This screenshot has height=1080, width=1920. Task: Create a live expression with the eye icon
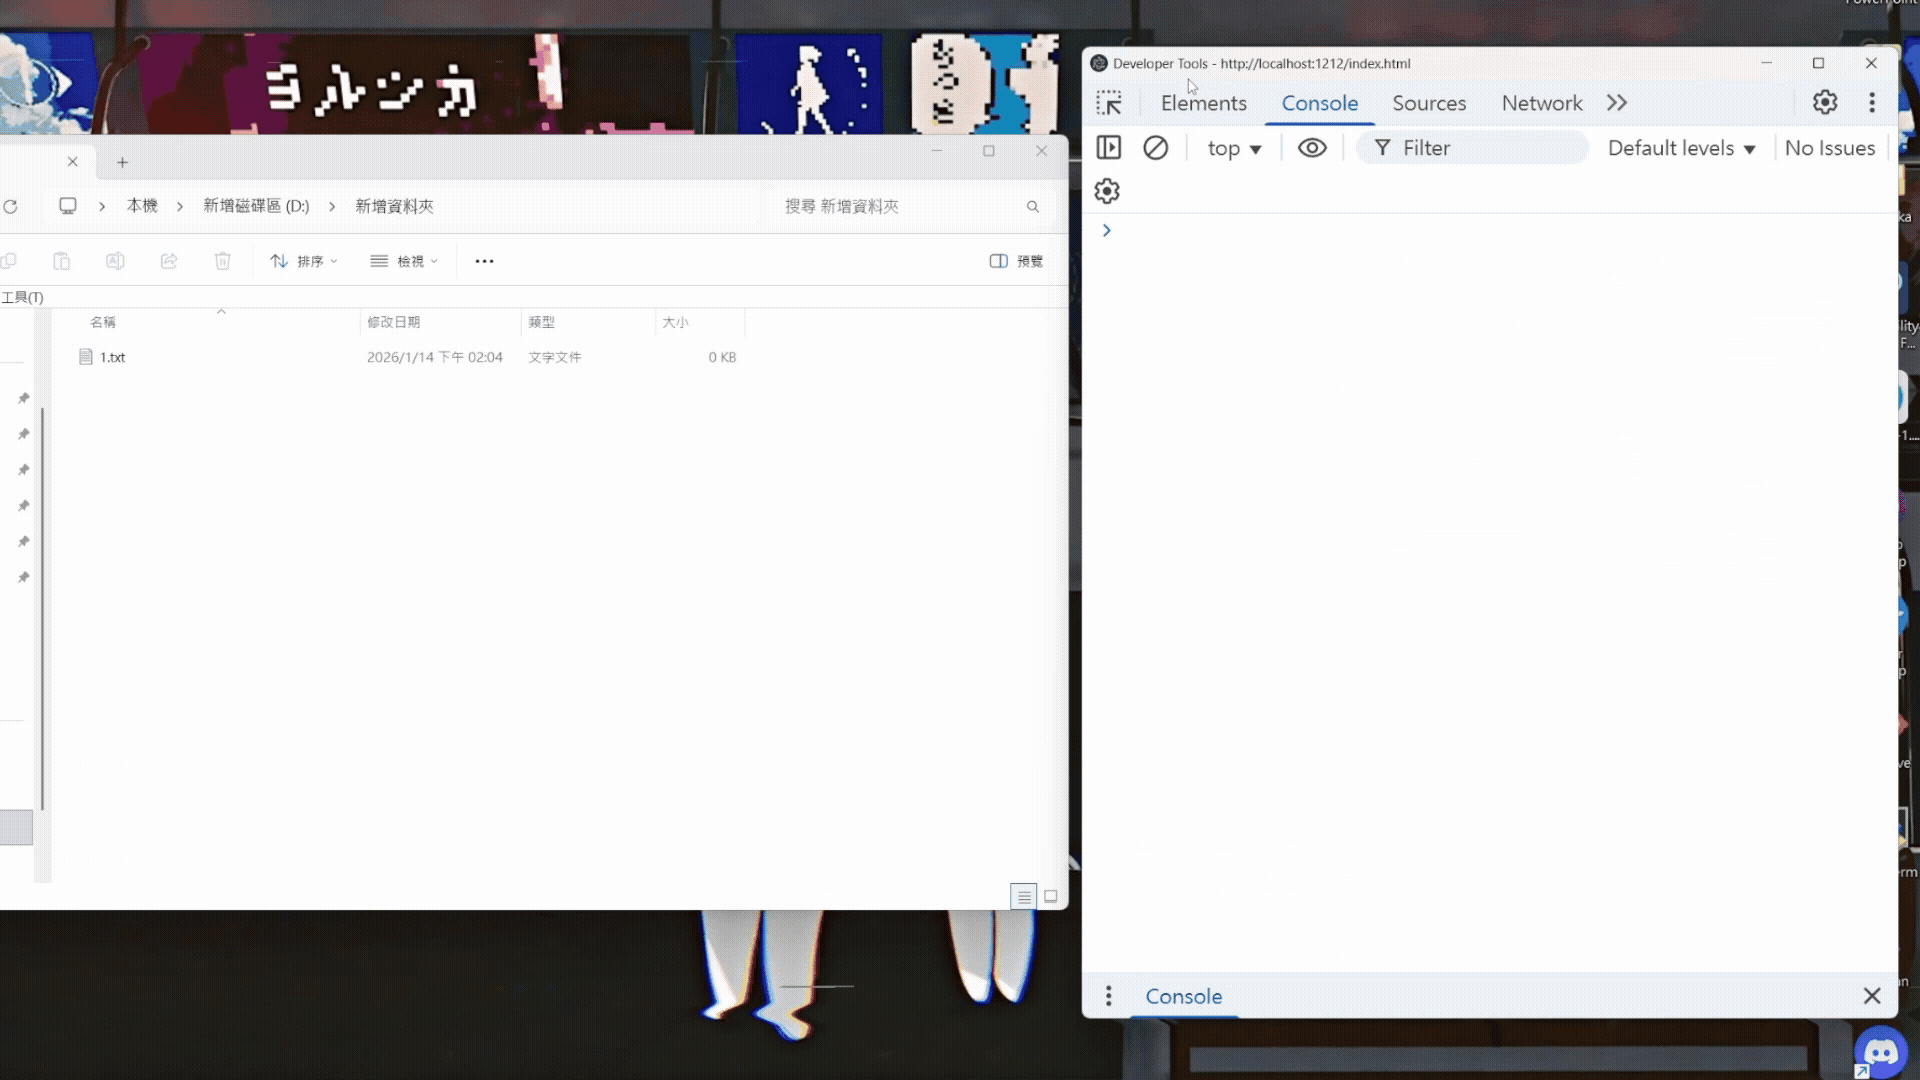(1312, 147)
